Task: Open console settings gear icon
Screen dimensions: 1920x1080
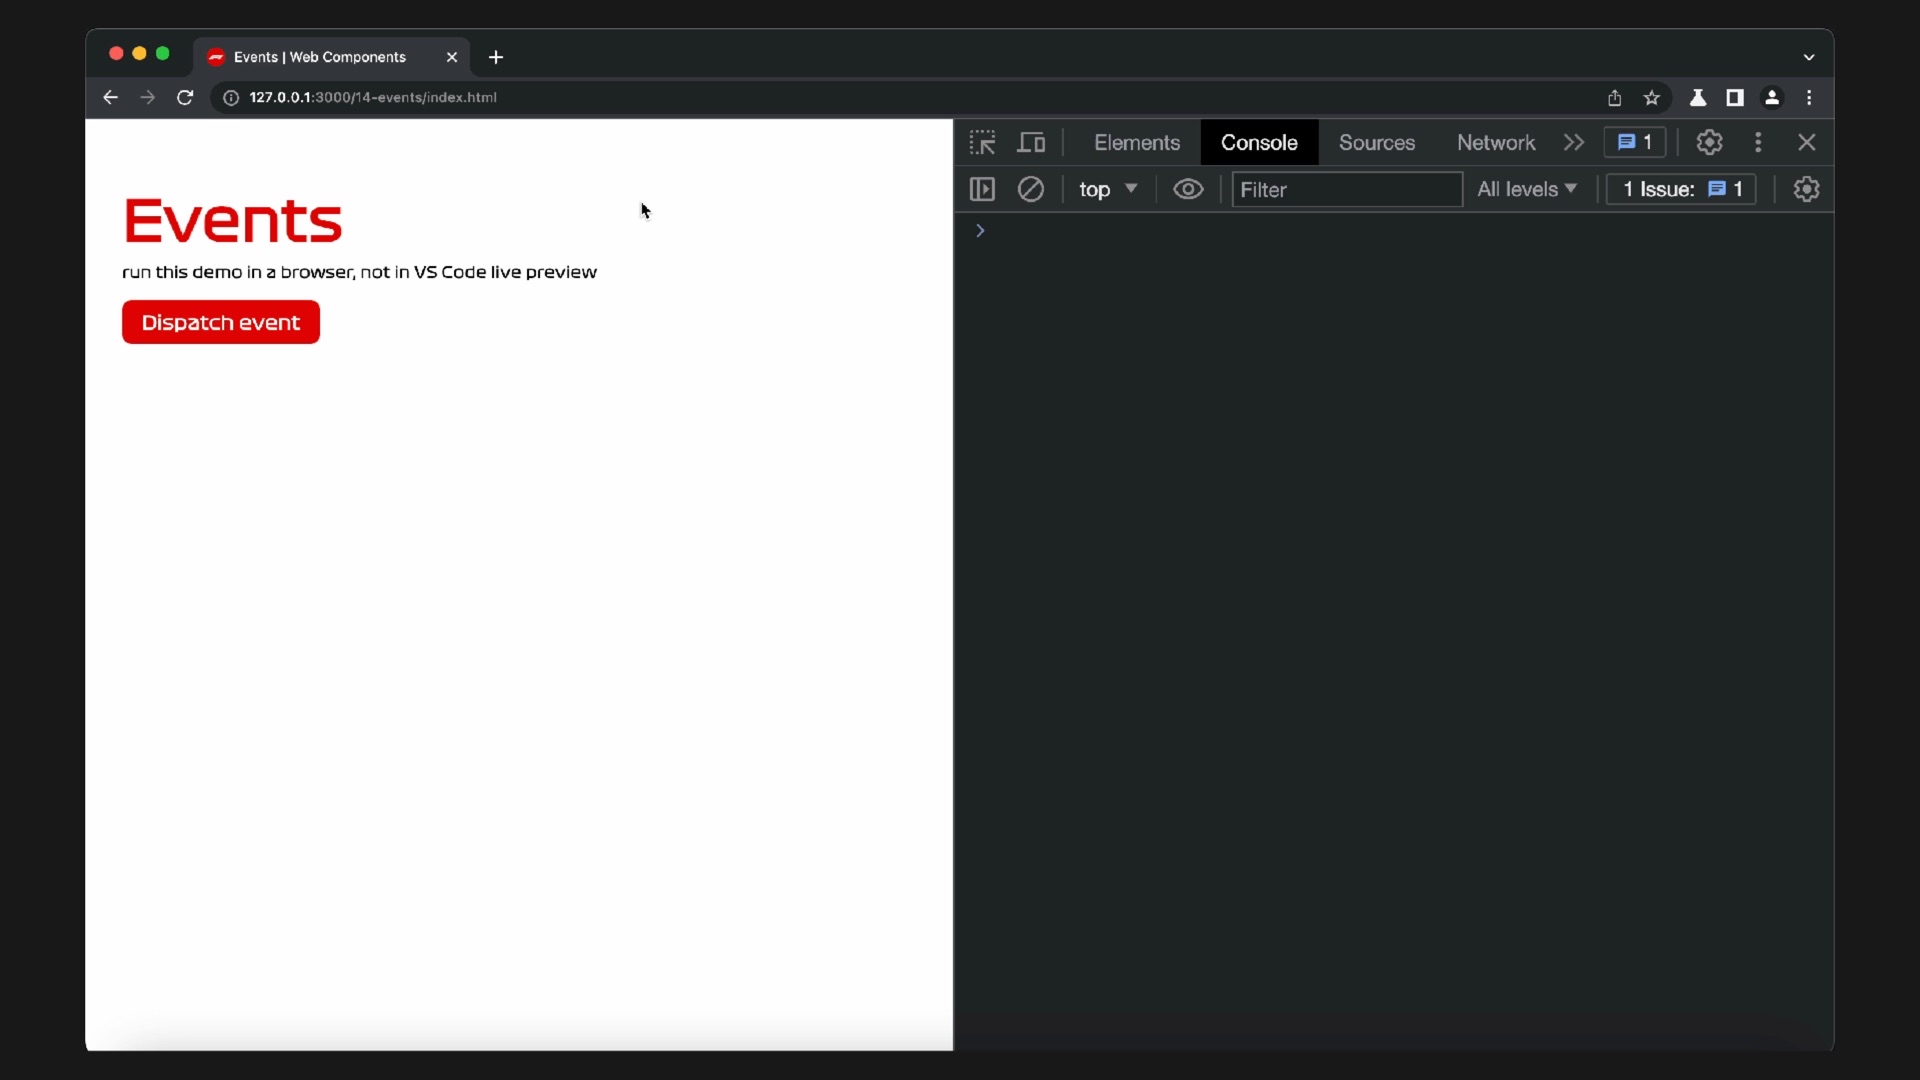Action: (1806, 189)
